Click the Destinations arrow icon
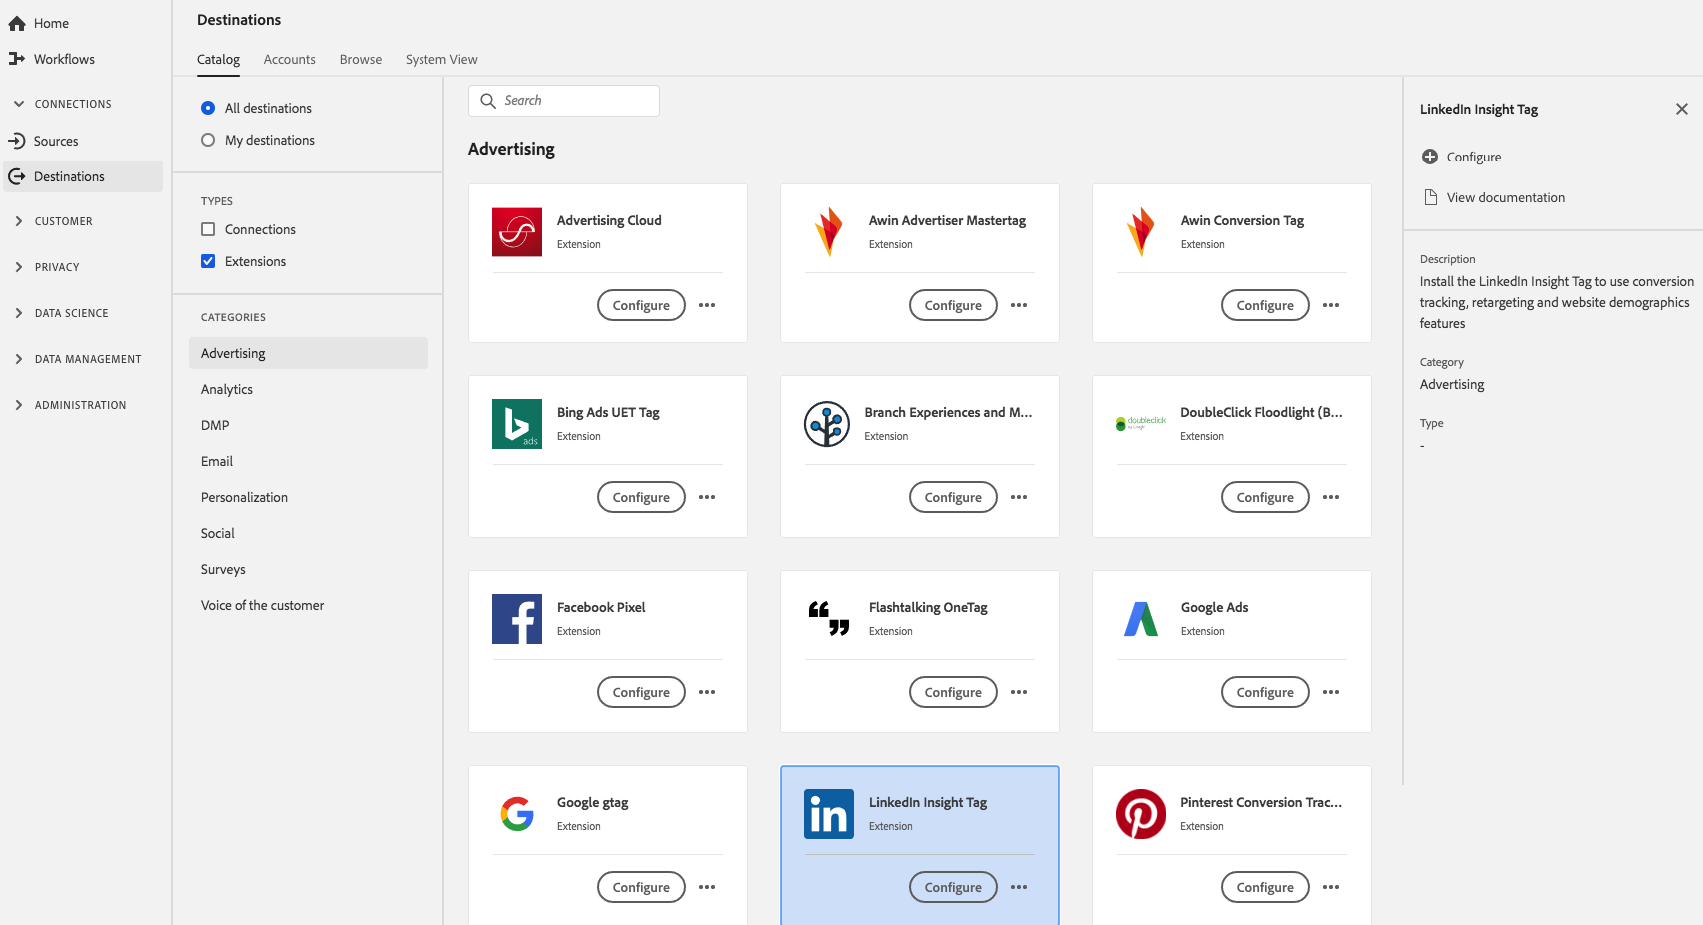Image resolution: width=1703 pixels, height=925 pixels. point(17,176)
